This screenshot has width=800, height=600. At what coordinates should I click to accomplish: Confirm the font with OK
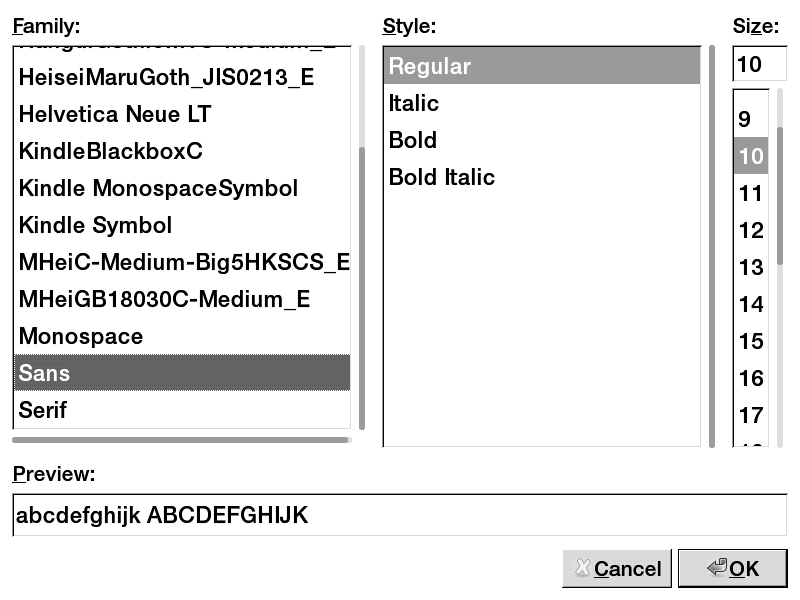732,569
